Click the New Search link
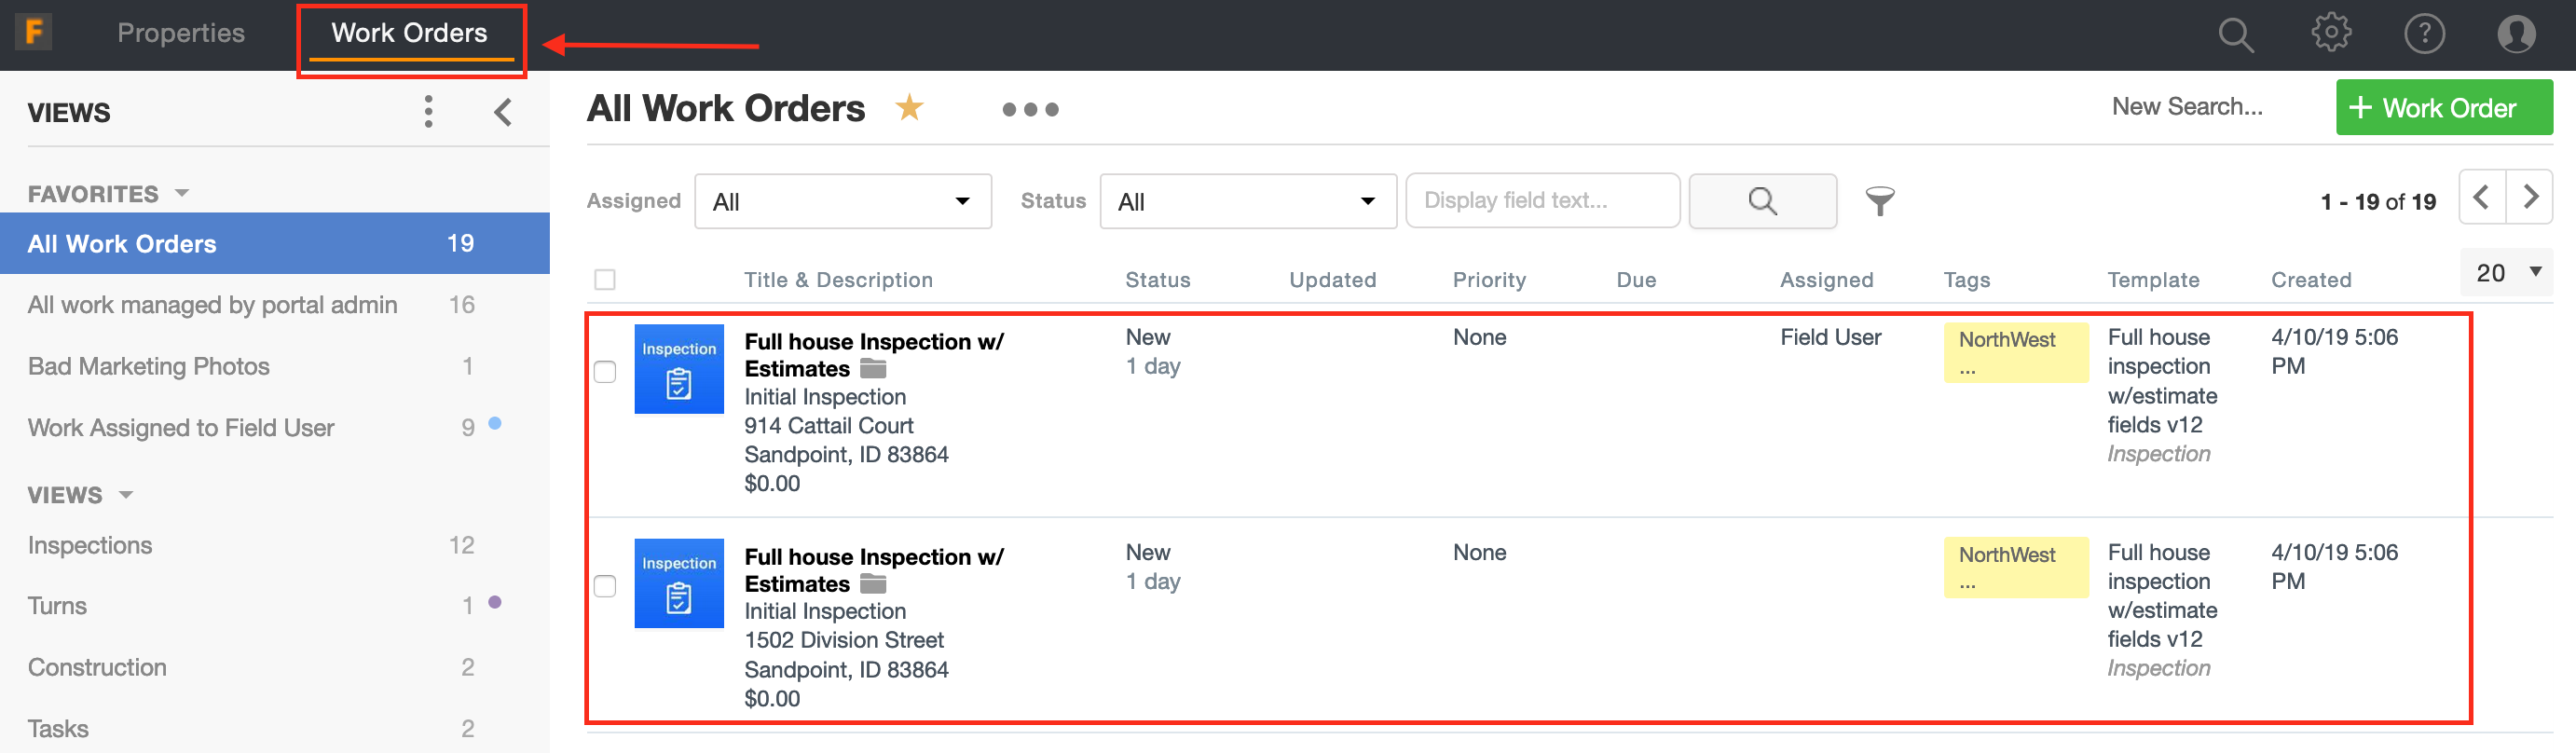 pos(2187,107)
